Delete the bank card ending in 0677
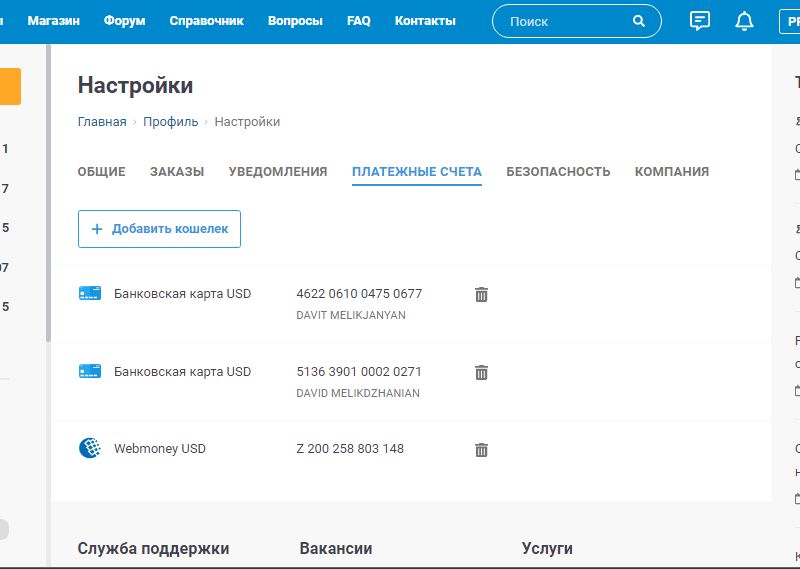 [481, 294]
